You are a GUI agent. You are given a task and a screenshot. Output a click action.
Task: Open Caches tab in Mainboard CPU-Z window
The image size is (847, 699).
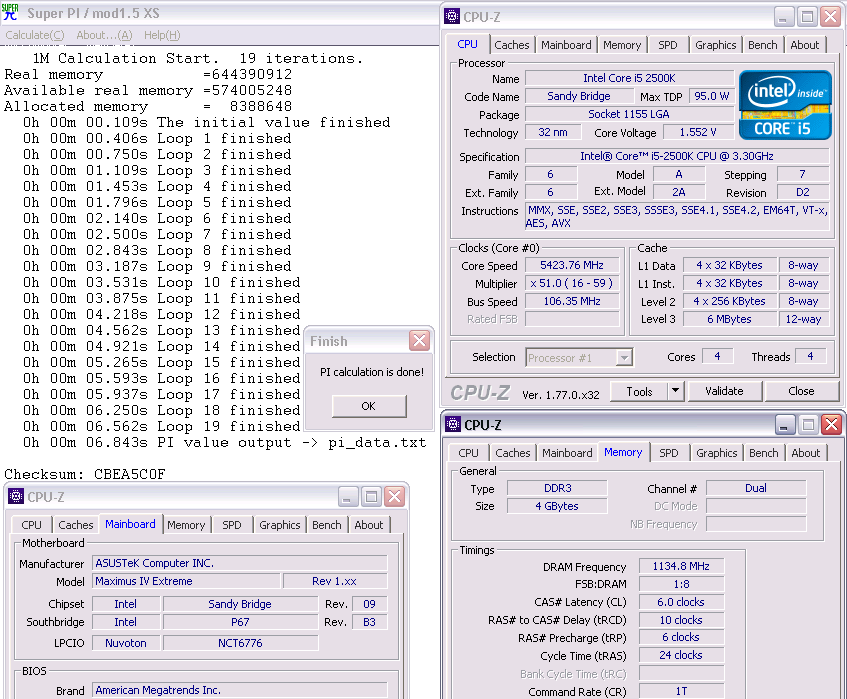point(76,525)
